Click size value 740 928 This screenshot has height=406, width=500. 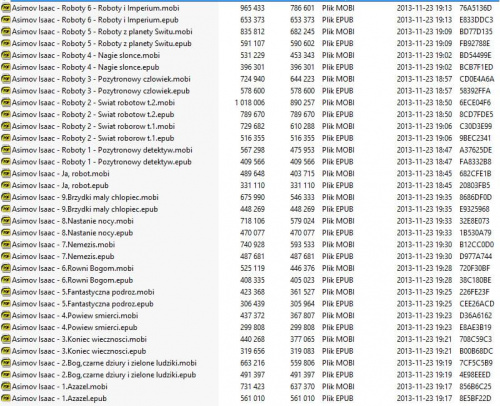pyautogui.click(x=252, y=245)
